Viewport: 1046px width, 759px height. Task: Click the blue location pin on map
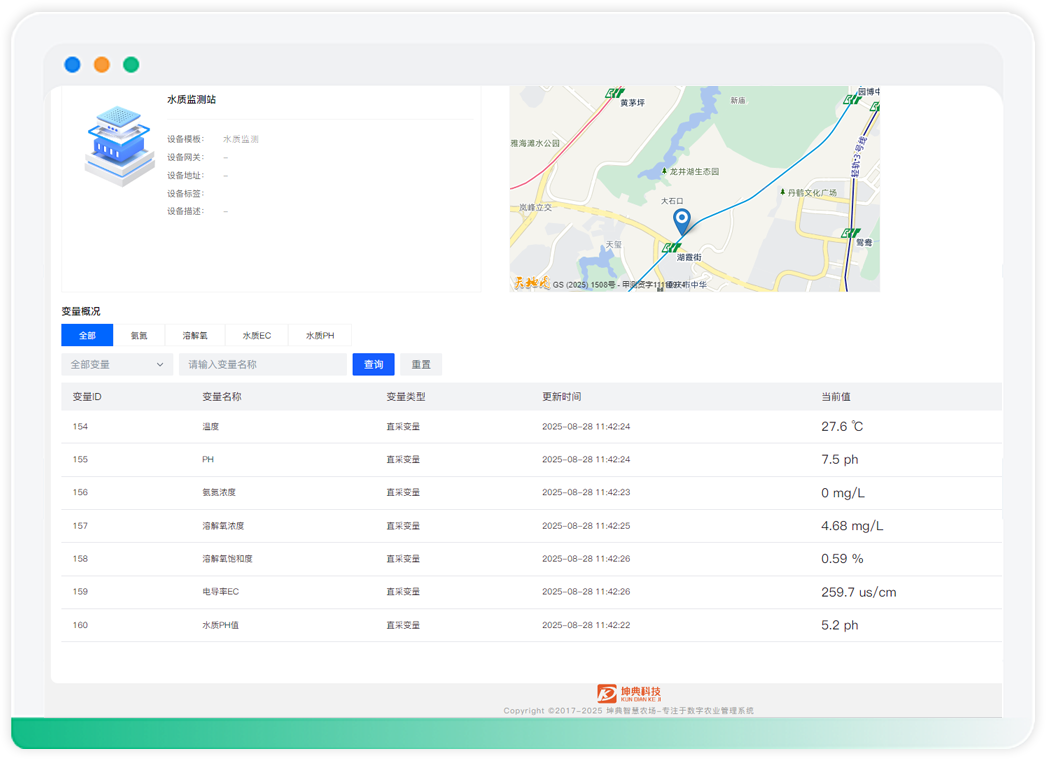(x=681, y=221)
